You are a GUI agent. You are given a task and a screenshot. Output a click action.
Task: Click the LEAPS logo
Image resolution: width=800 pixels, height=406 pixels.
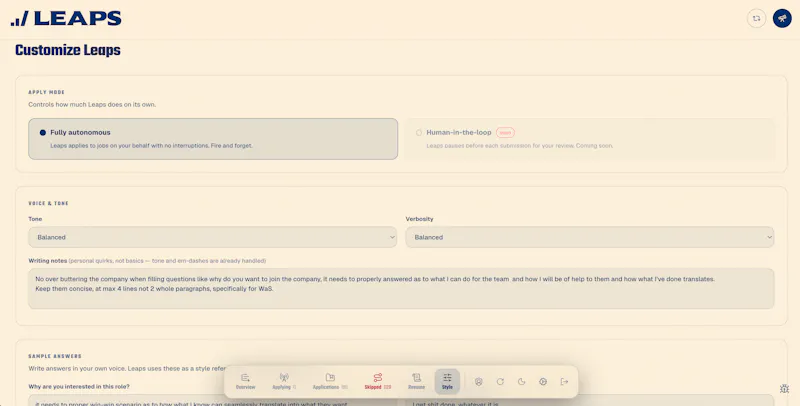(66, 19)
